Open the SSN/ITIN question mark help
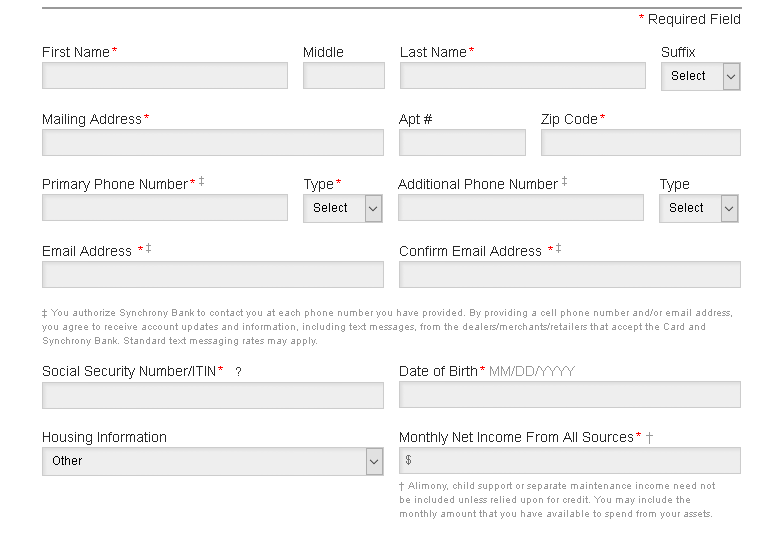 click(x=238, y=372)
